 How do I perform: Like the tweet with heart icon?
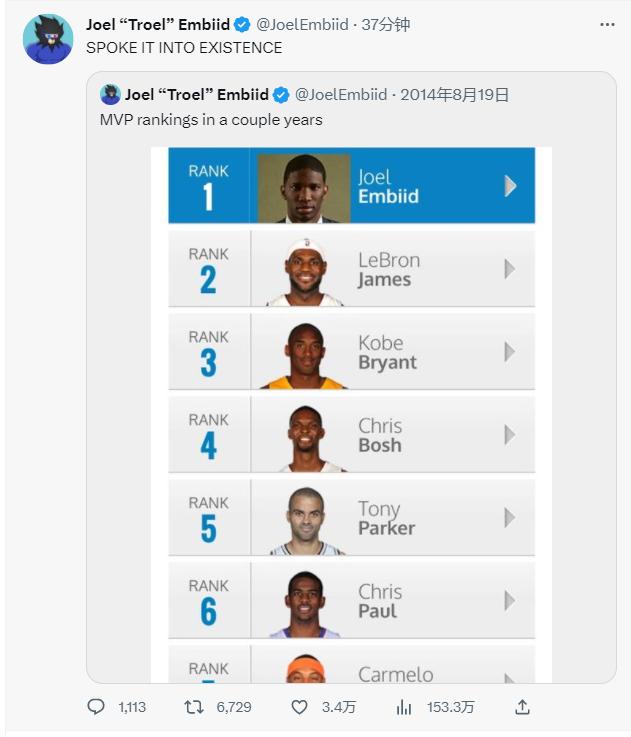point(299,707)
